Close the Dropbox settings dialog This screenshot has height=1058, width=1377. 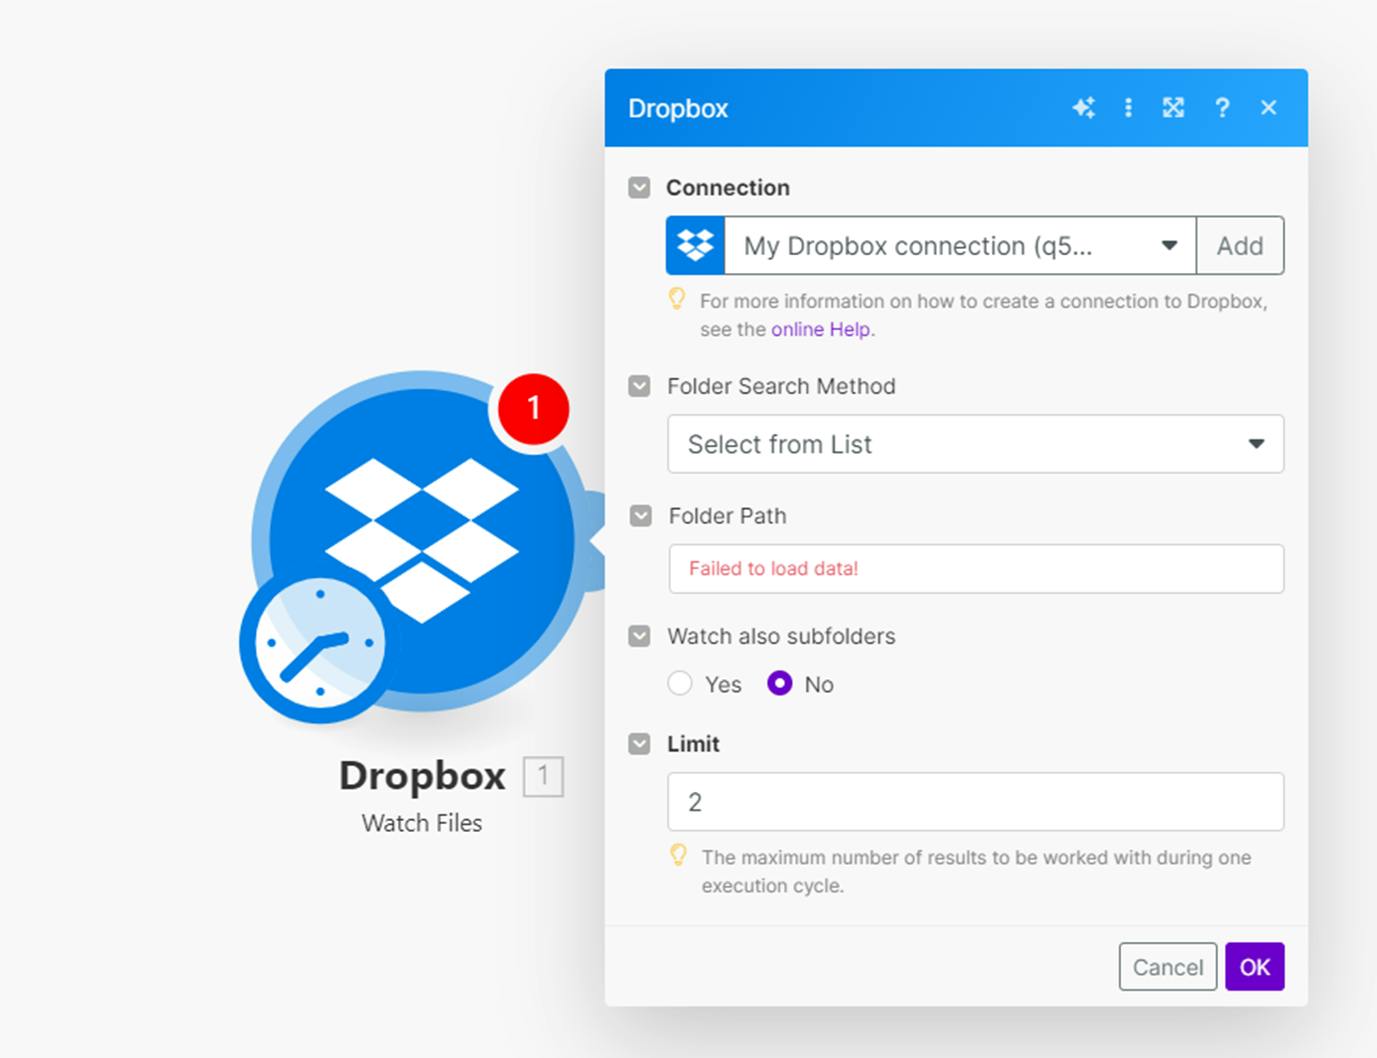pyautogui.click(x=1268, y=108)
